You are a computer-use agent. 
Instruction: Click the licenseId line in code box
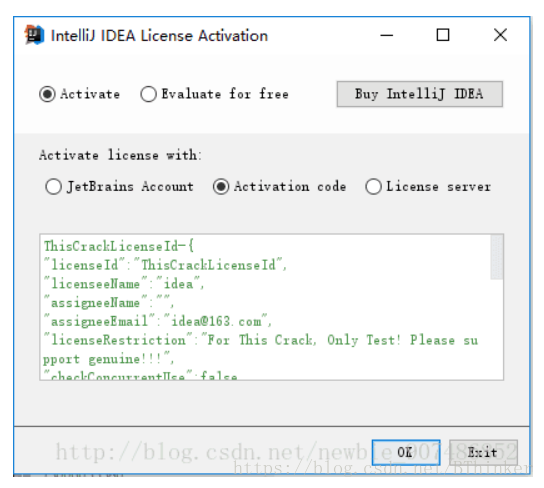coord(165,265)
